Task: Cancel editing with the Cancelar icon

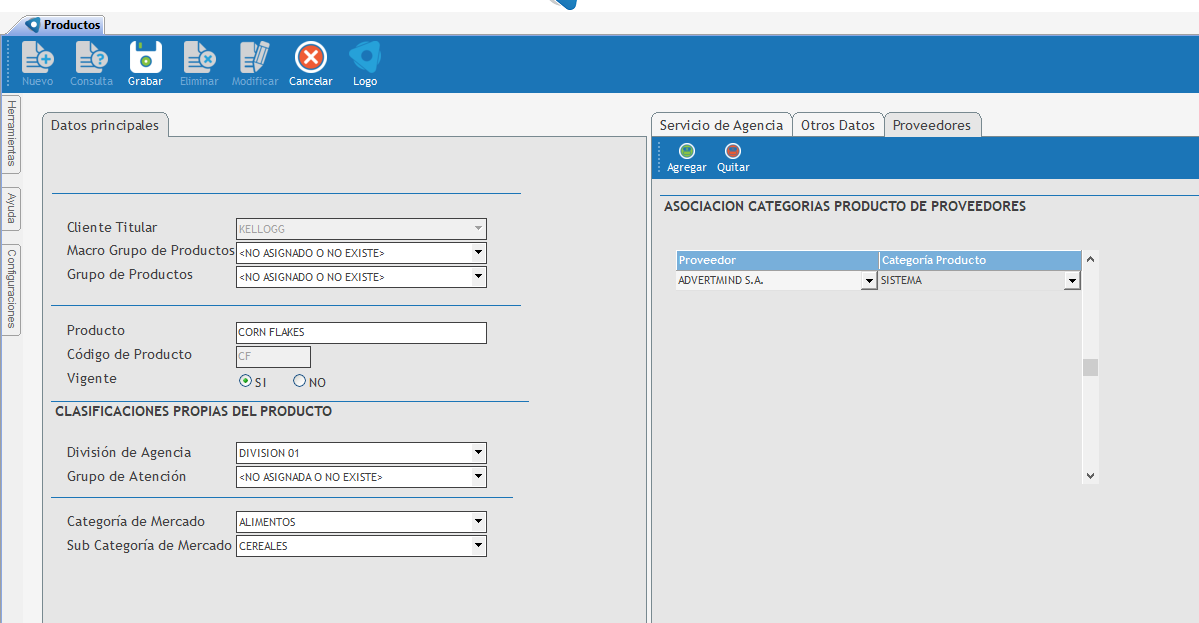Action: (310, 58)
